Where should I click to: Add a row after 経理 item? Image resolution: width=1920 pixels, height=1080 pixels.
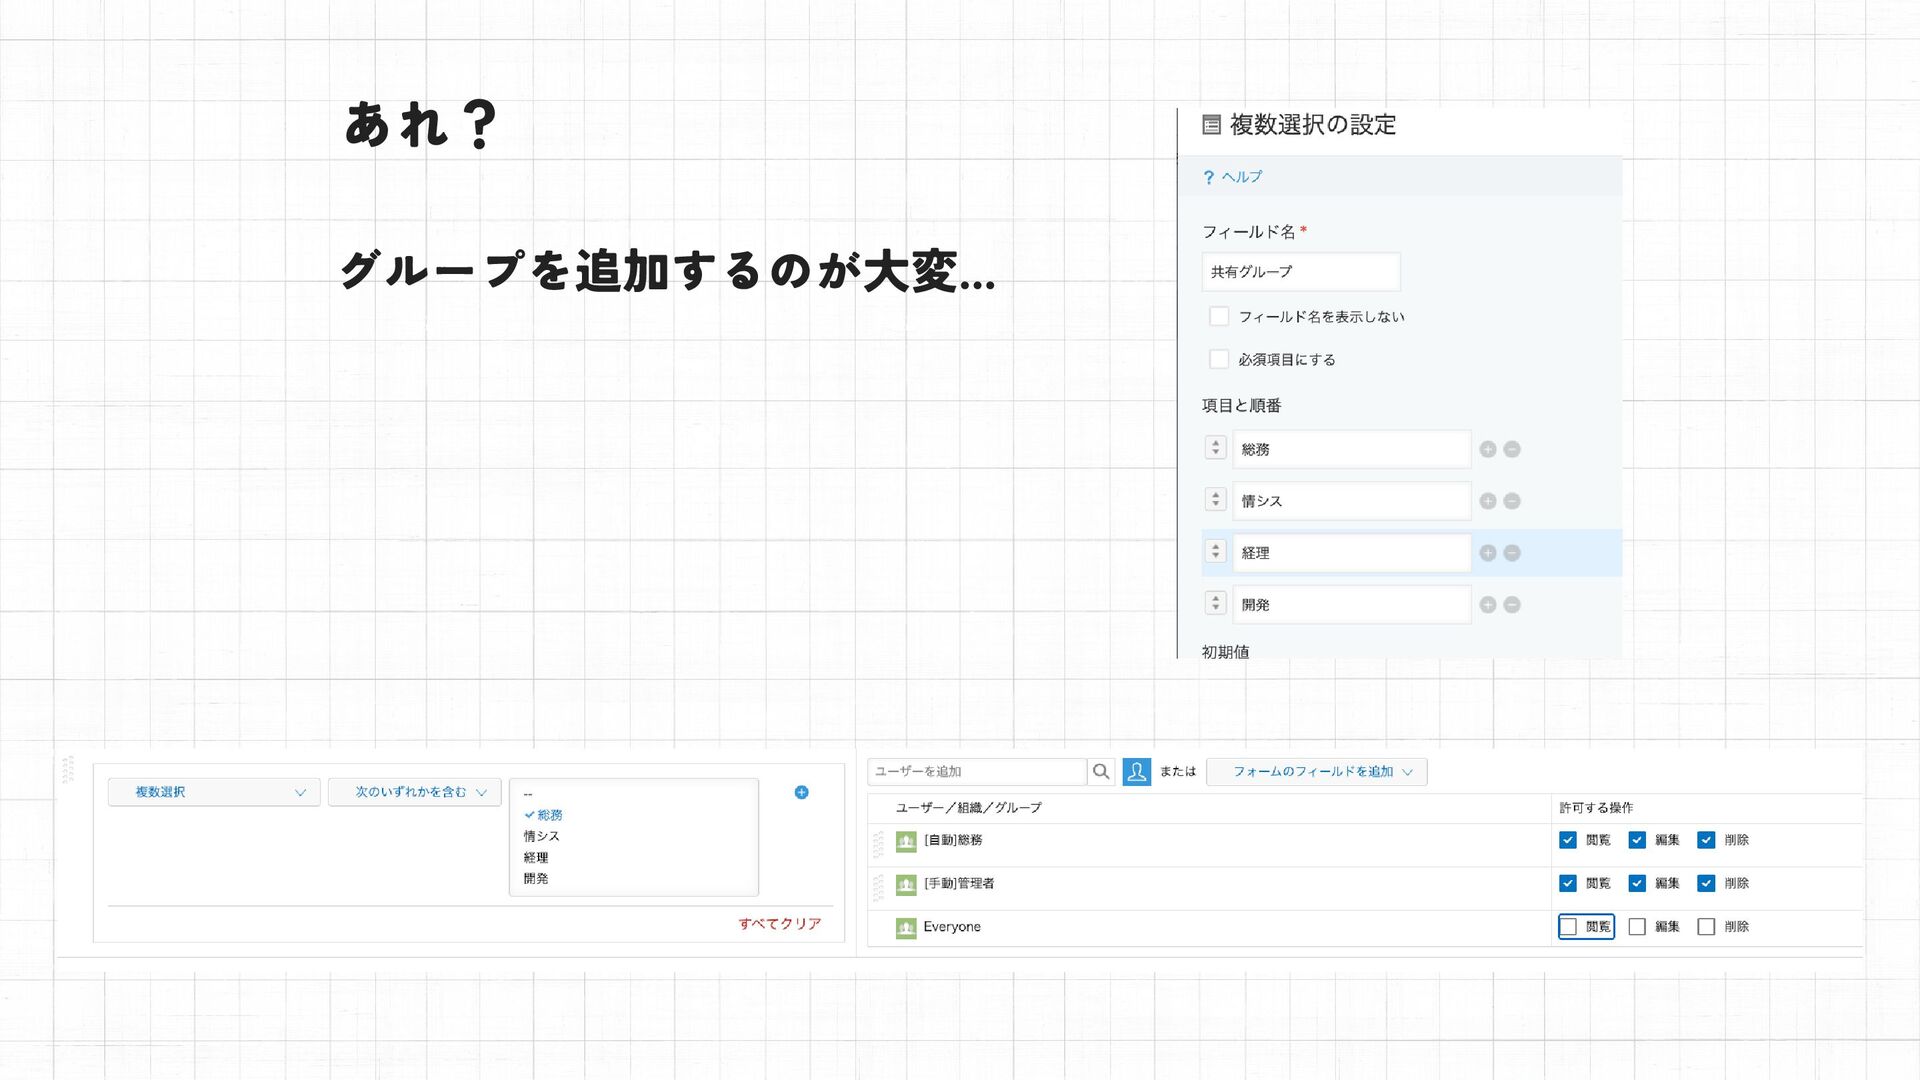pos(1488,553)
